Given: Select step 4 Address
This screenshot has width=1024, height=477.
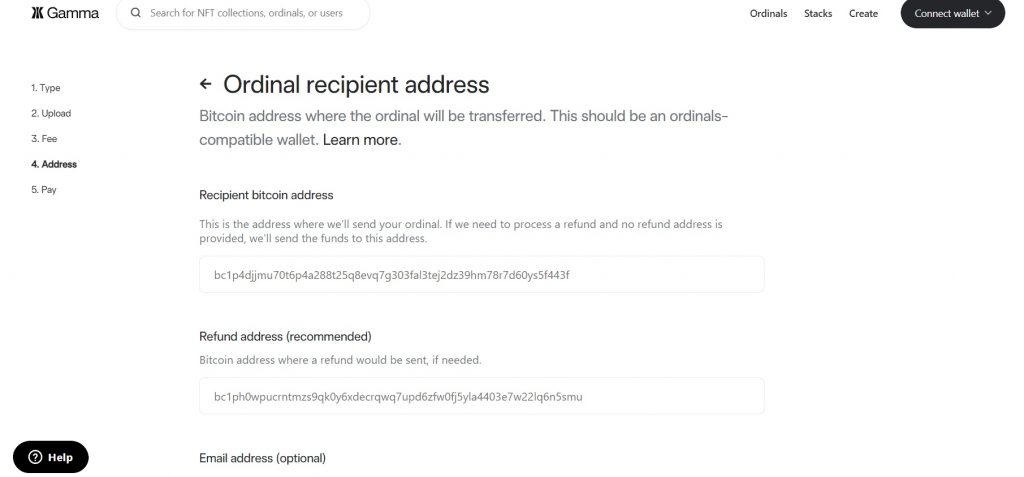Looking at the screenshot, I should tap(54, 164).
